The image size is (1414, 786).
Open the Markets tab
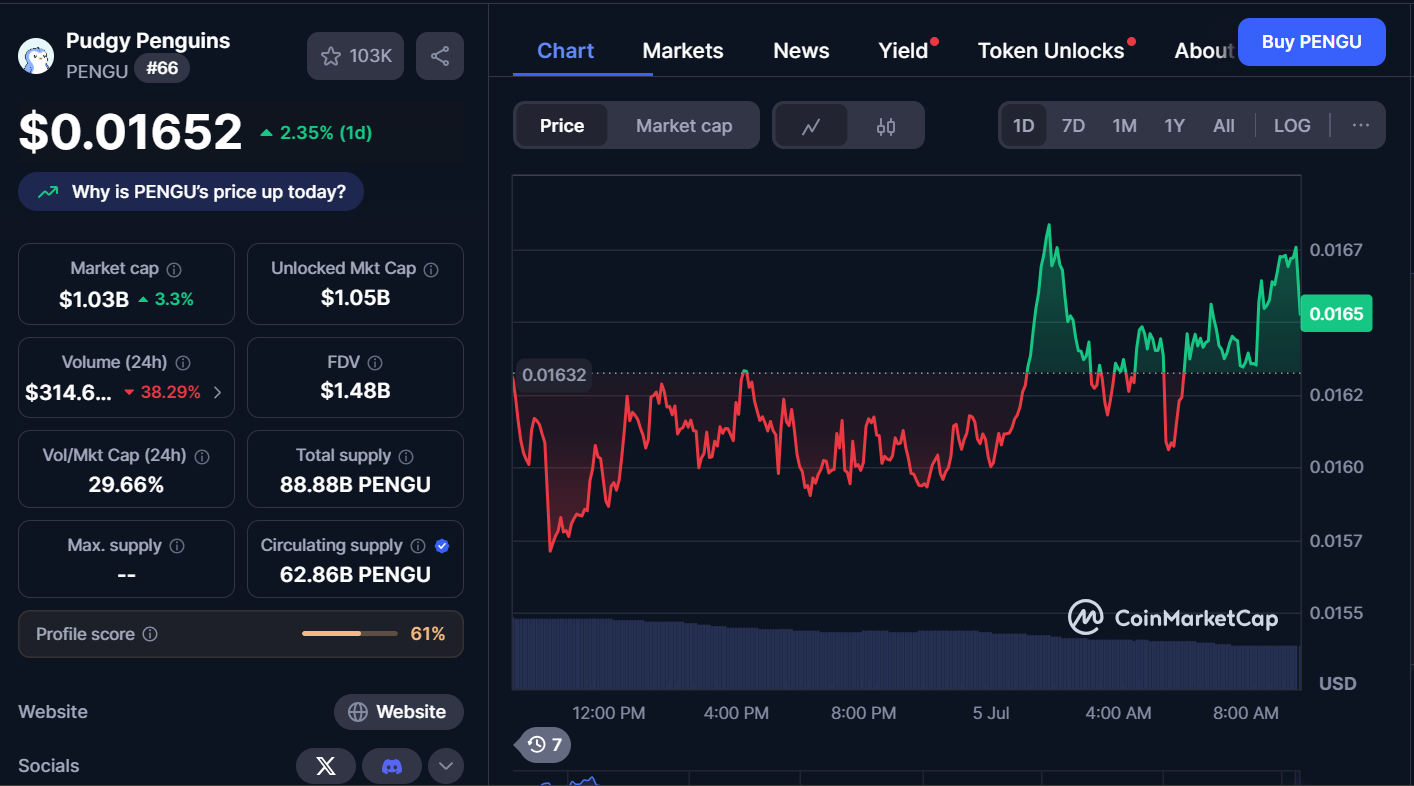click(x=683, y=51)
